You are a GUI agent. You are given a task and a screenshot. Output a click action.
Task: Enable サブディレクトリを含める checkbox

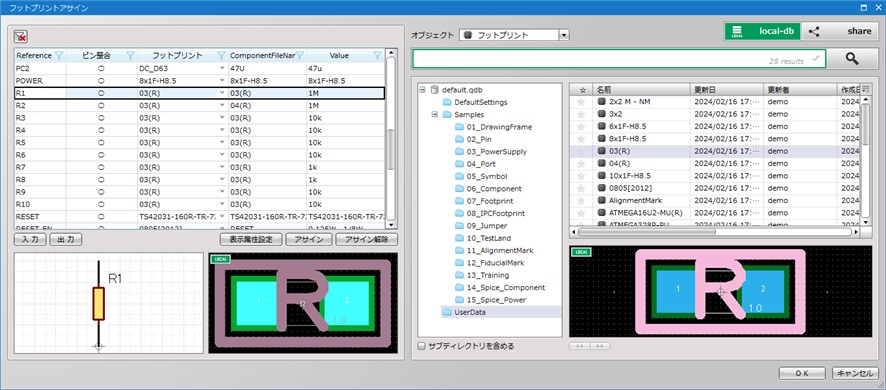click(421, 346)
